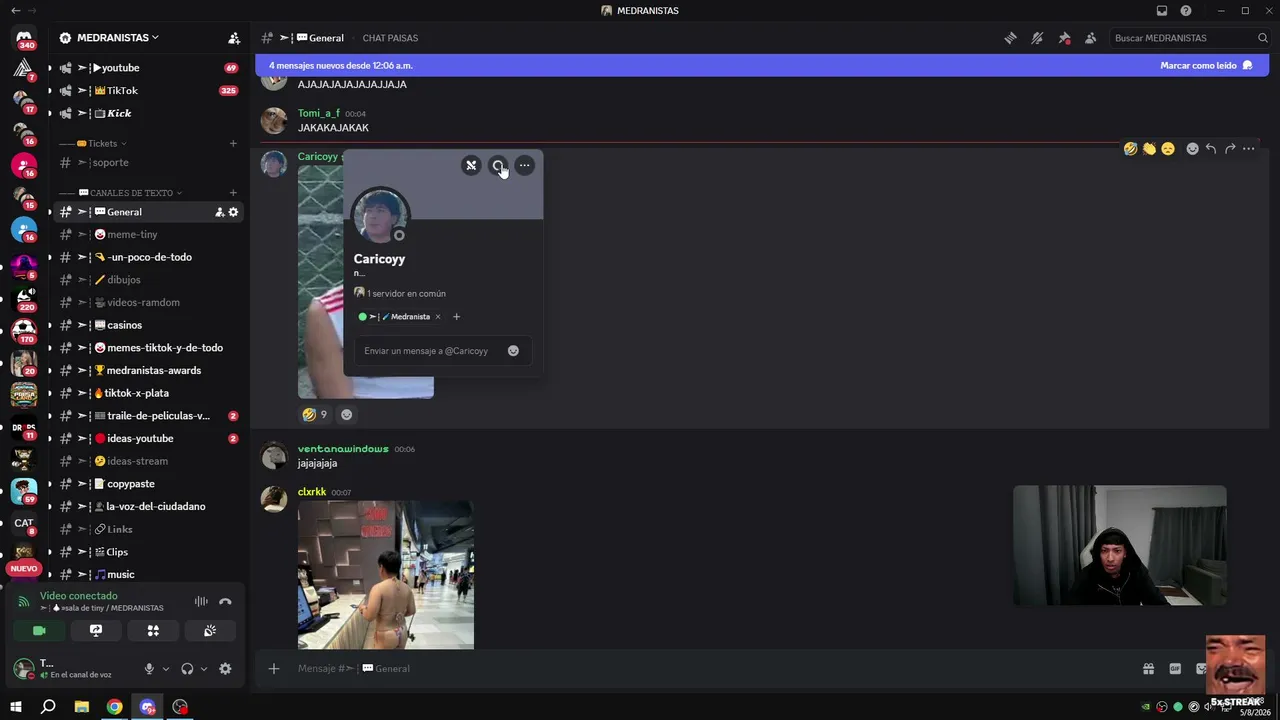The image size is (1280, 720).
Task: Open soundboard in voice panel
Action: [210, 631]
